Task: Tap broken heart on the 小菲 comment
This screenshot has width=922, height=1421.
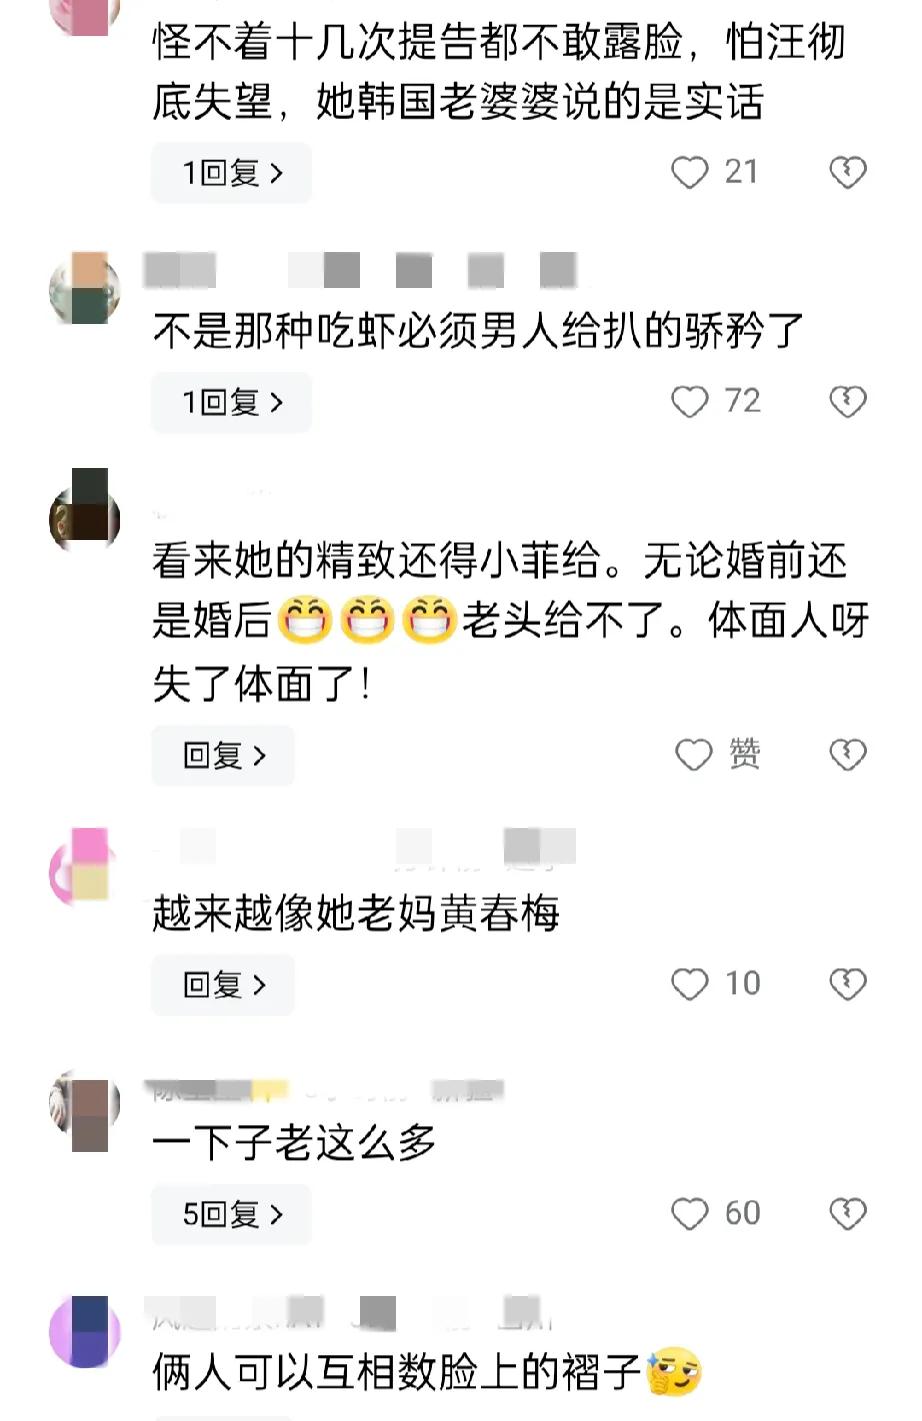Action: 848,755
